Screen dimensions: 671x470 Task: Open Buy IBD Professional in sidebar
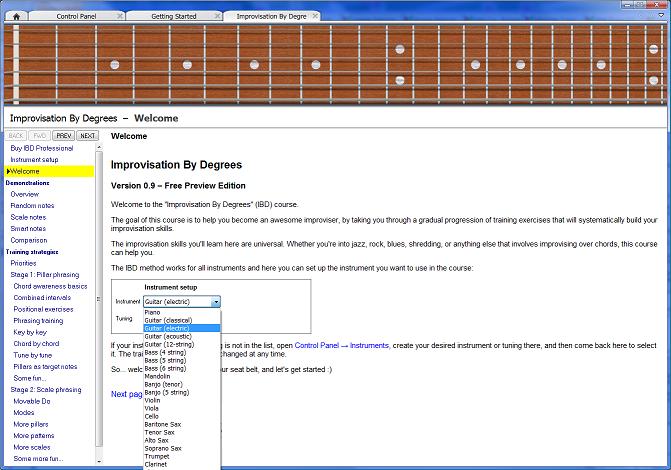click(41, 148)
